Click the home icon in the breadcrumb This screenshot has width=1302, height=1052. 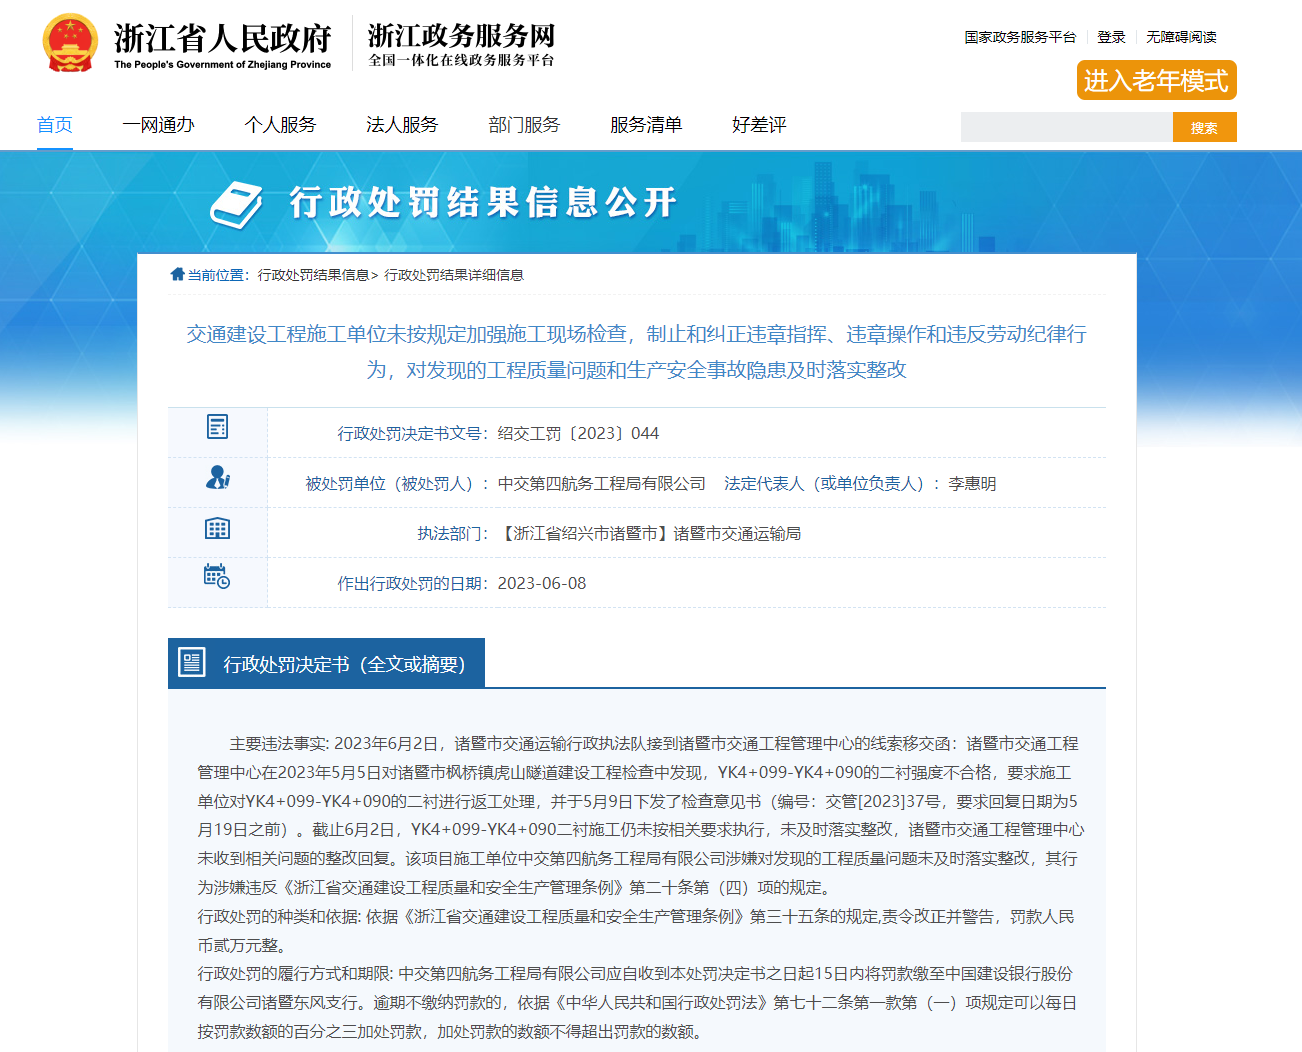tap(177, 274)
